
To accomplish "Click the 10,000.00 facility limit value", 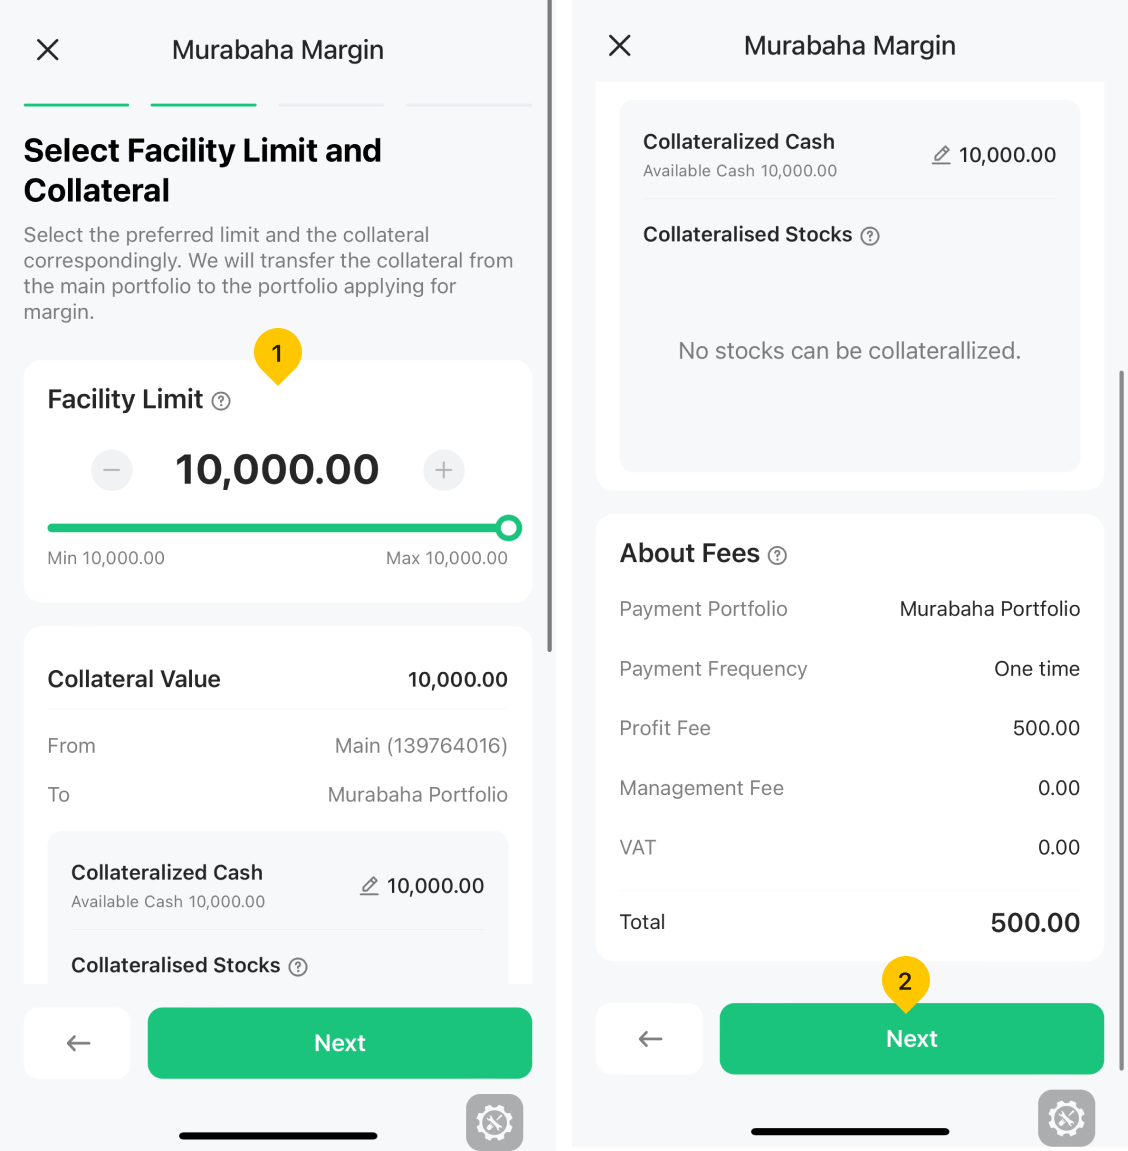I will [x=277, y=470].
